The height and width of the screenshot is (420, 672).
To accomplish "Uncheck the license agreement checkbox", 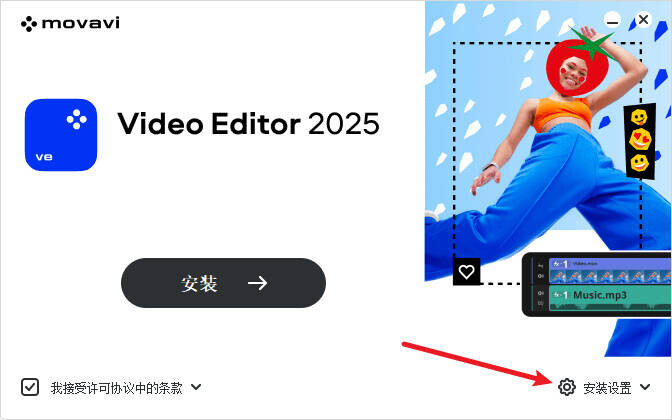I will [x=30, y=387].
